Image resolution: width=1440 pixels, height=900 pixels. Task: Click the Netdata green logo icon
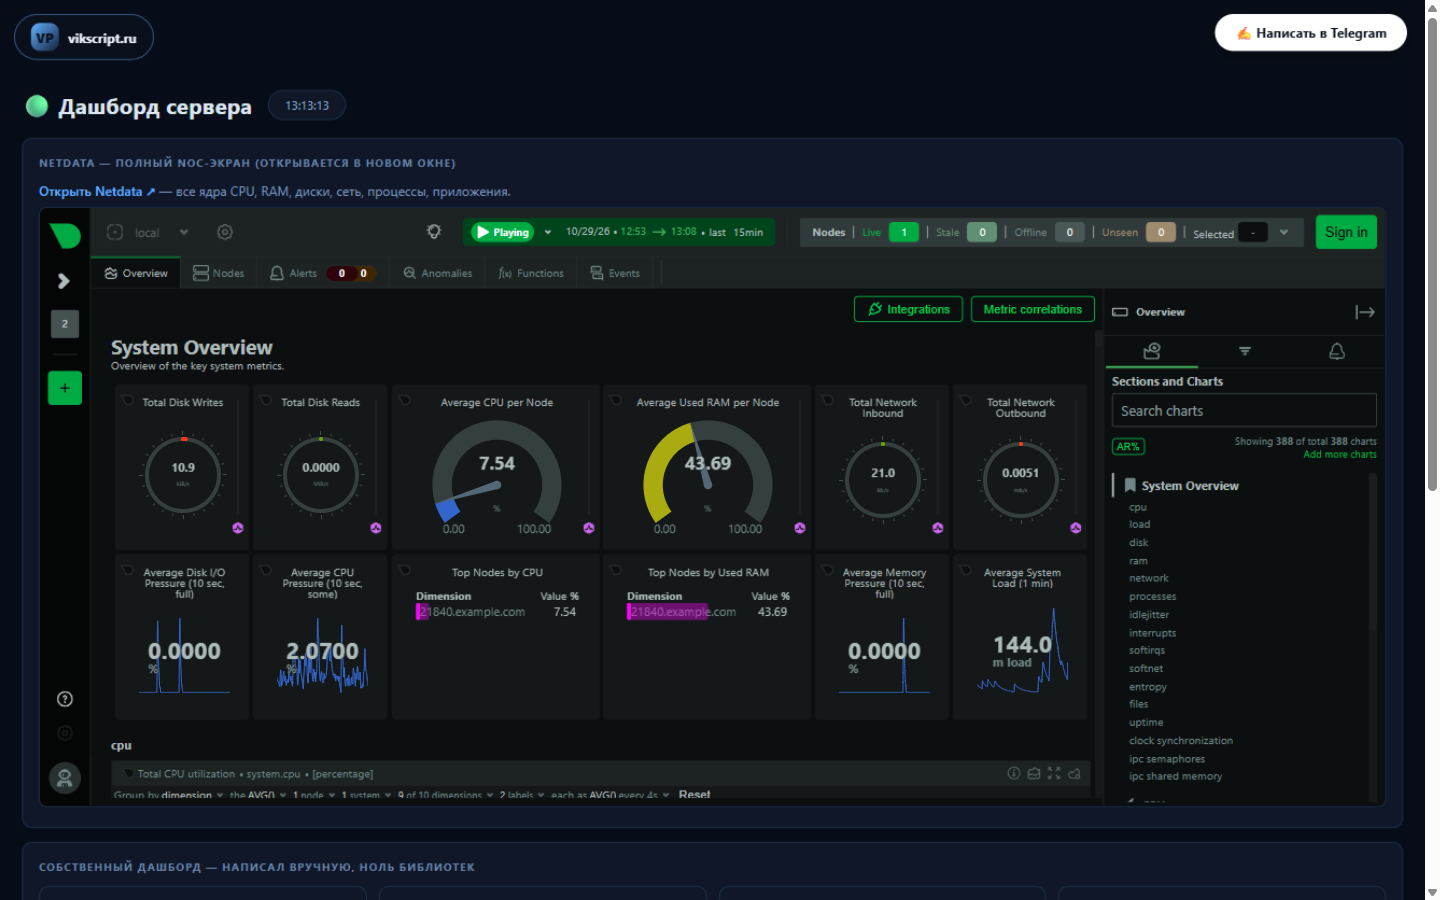(65, 235)
